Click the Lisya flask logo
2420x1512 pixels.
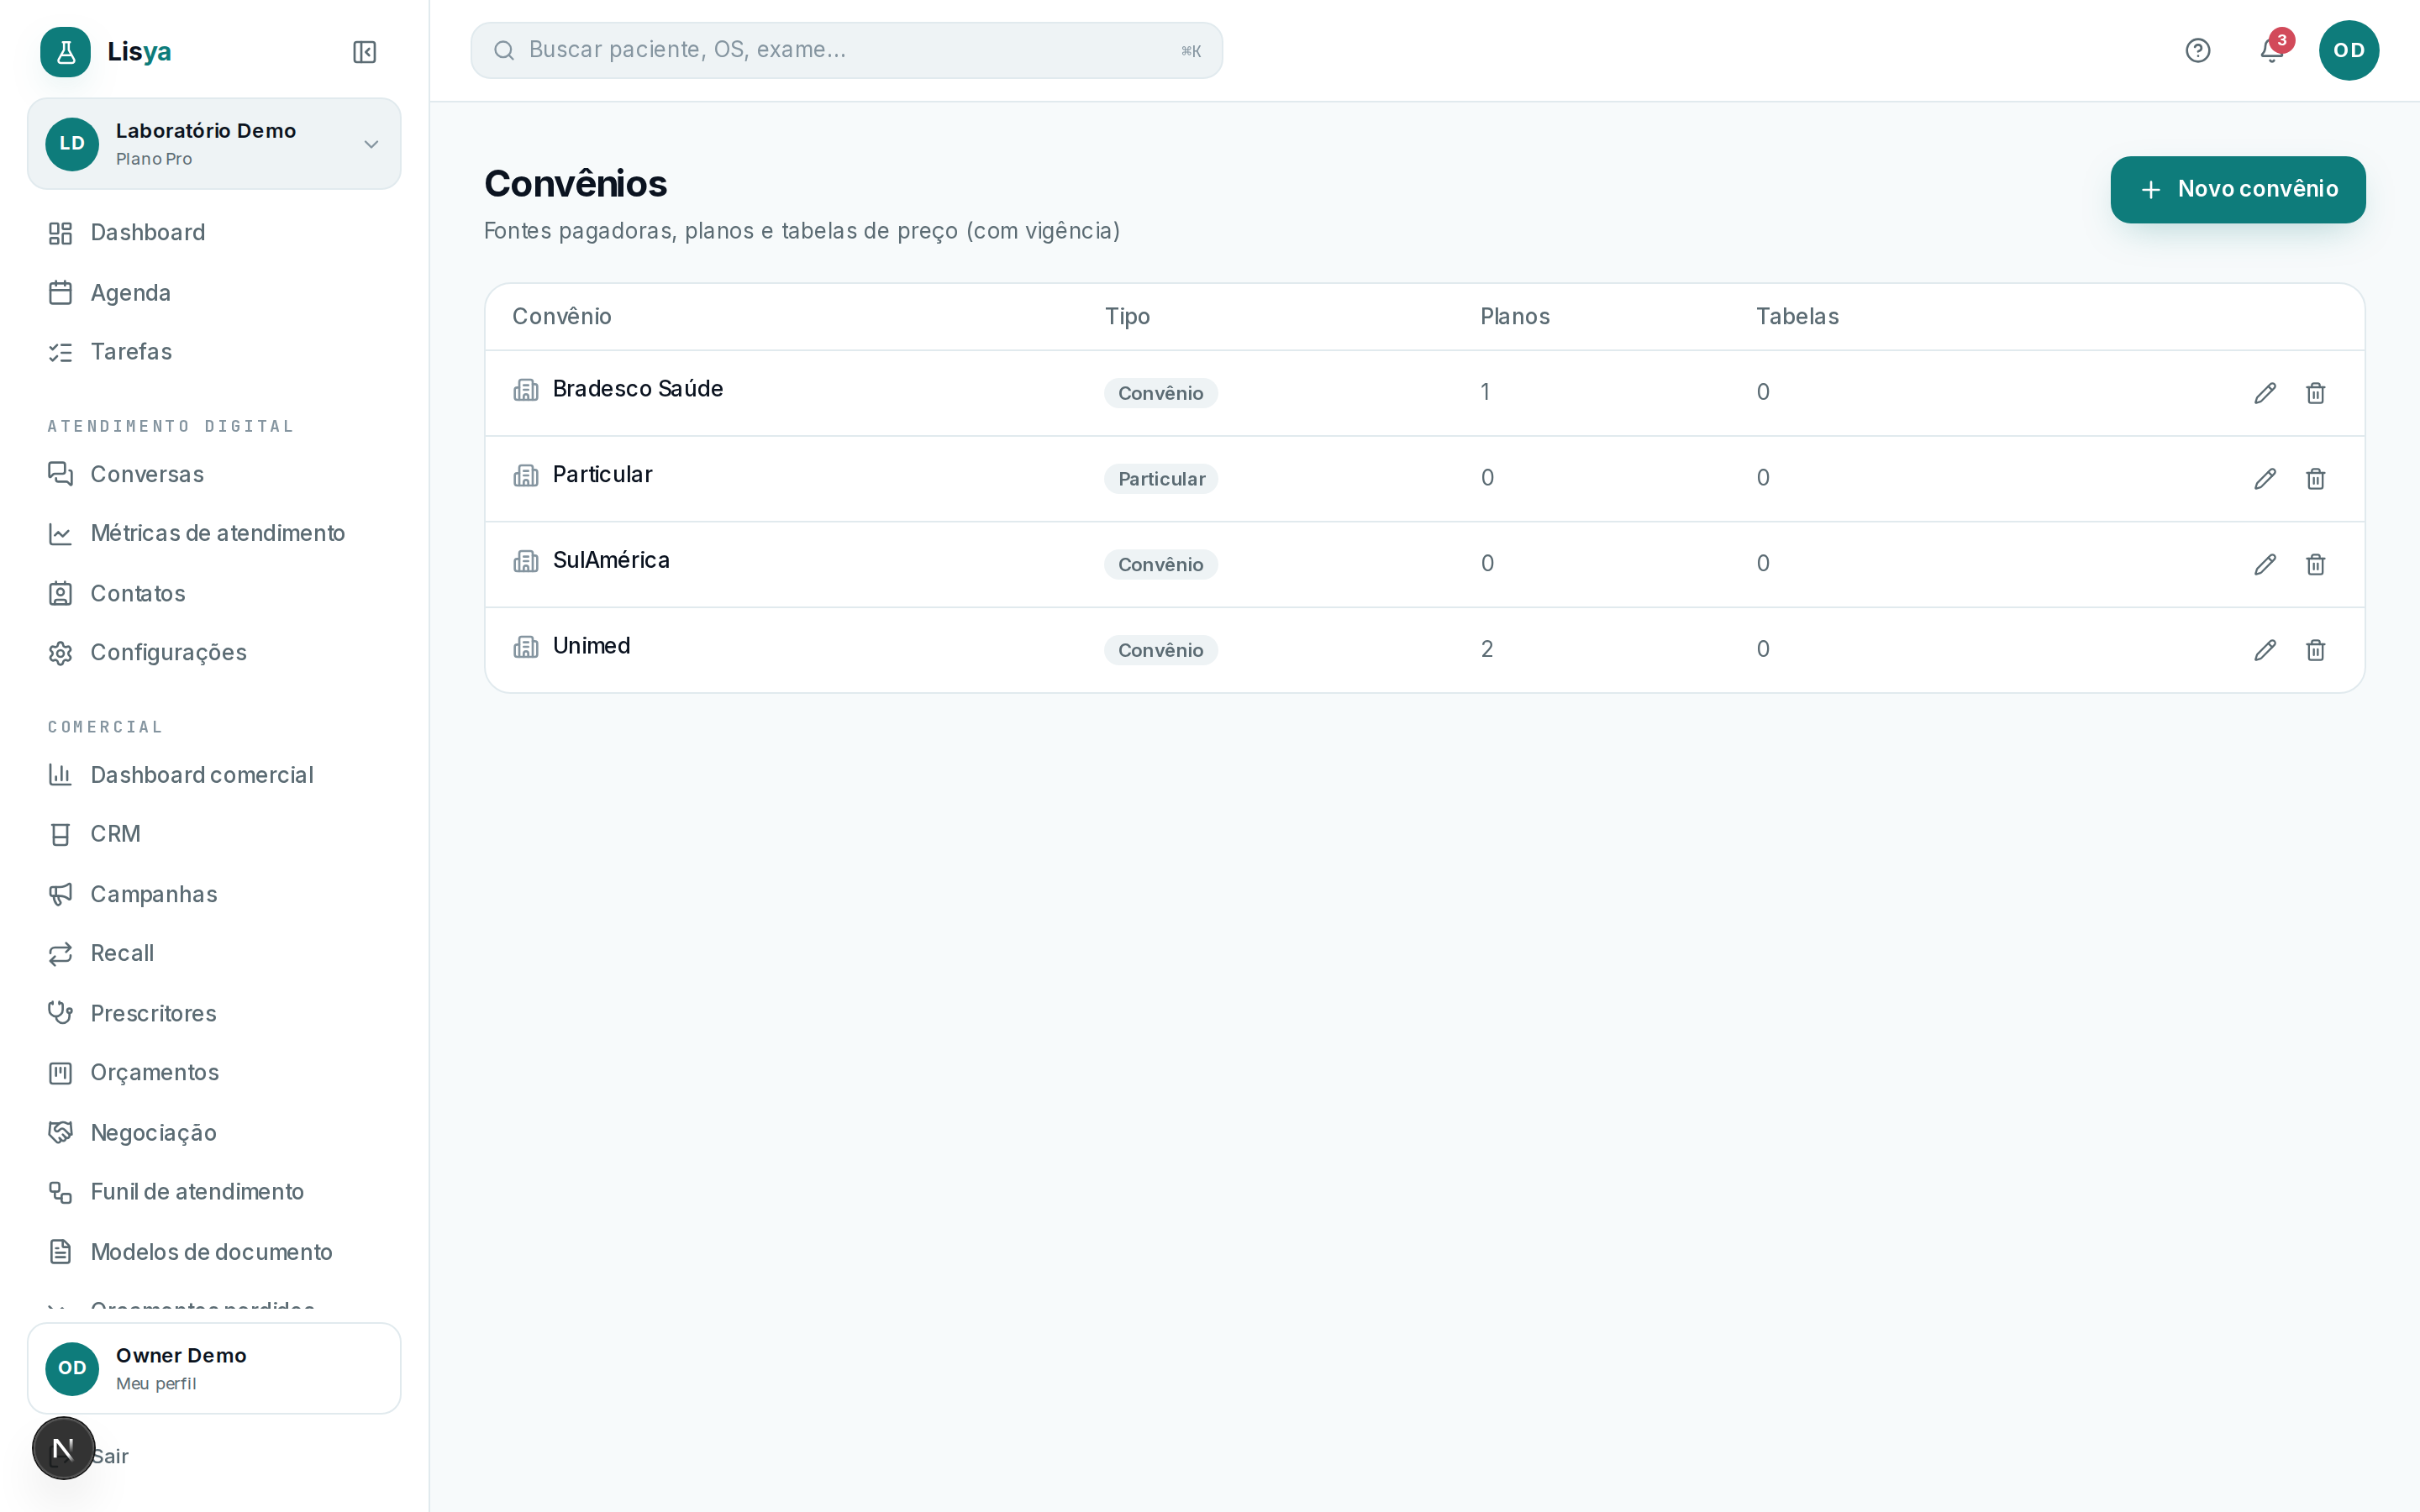tap(66, 52)
